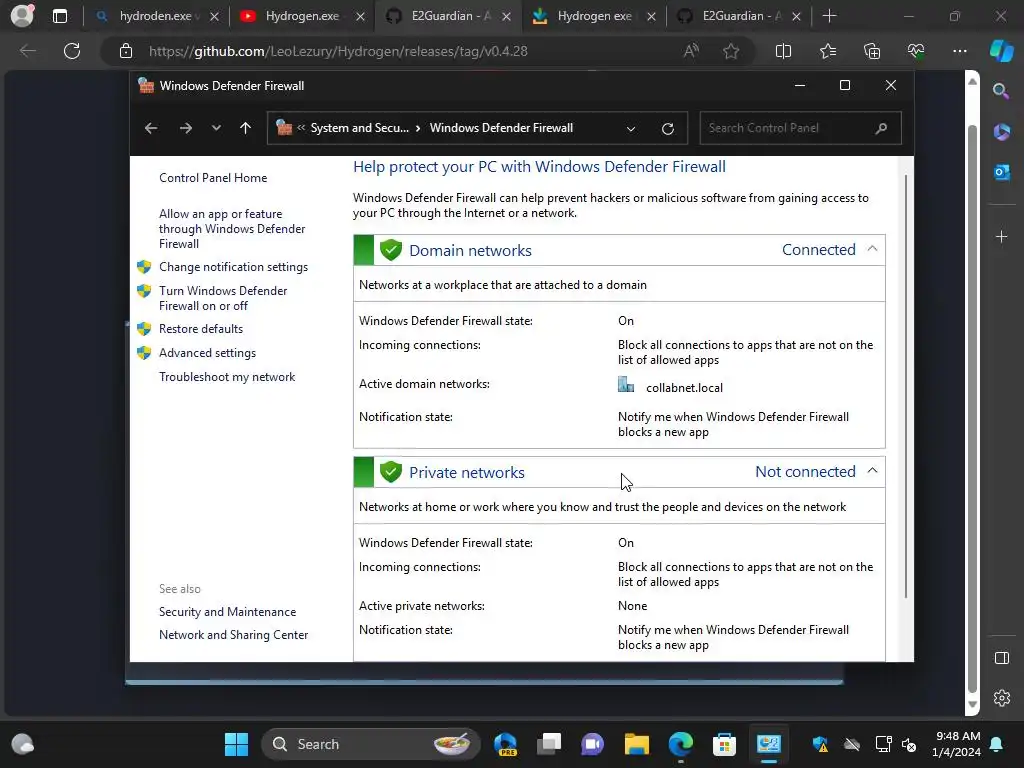Open Network and Sharing Center
1024x768 pixels.
pos(233,634)
